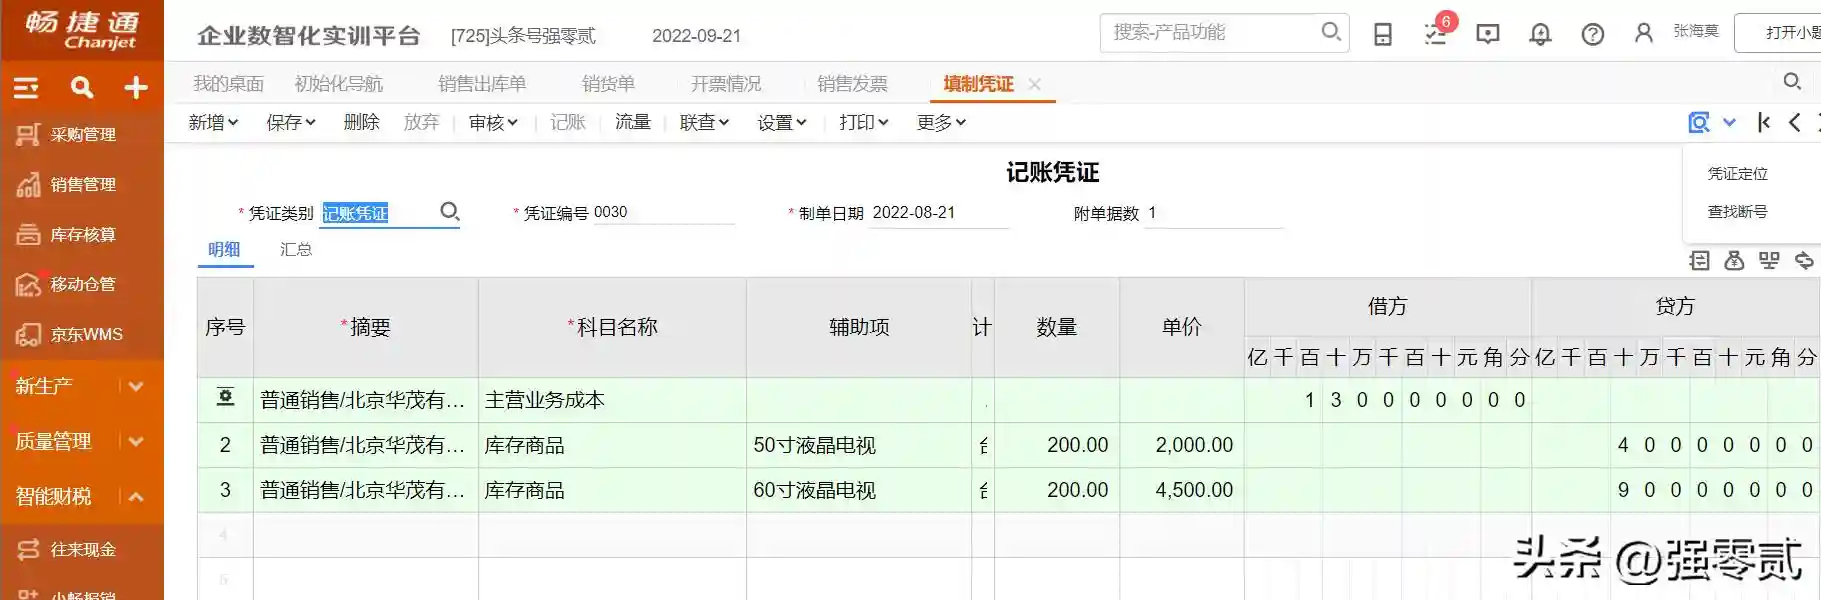Expand the 新增 dropdown menu
This screenshot has width=1821, height=600.
tap(213, 122)
